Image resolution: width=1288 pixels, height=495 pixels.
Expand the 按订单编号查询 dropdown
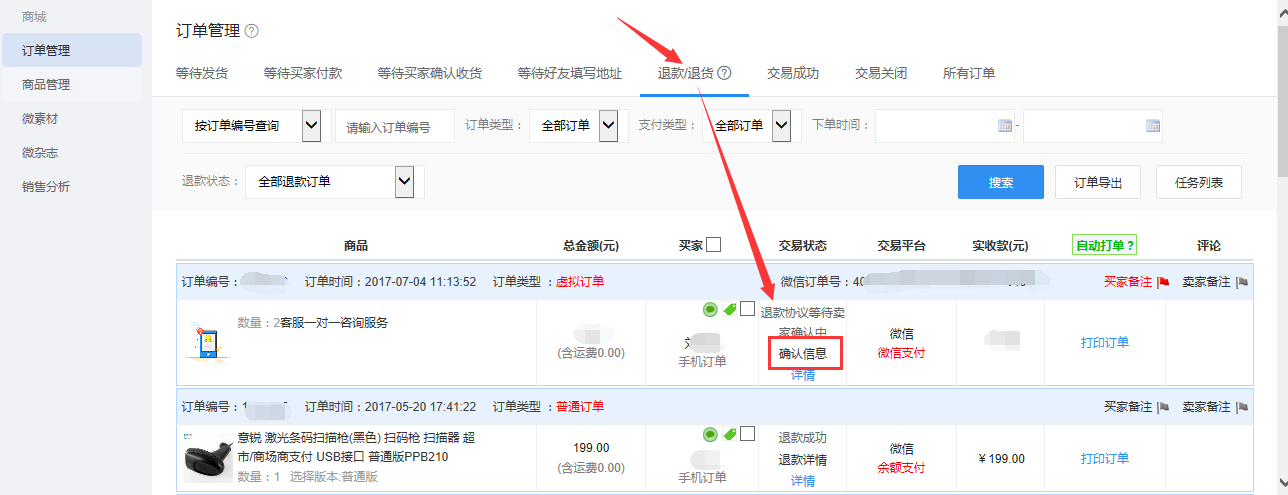coord(311,126)
